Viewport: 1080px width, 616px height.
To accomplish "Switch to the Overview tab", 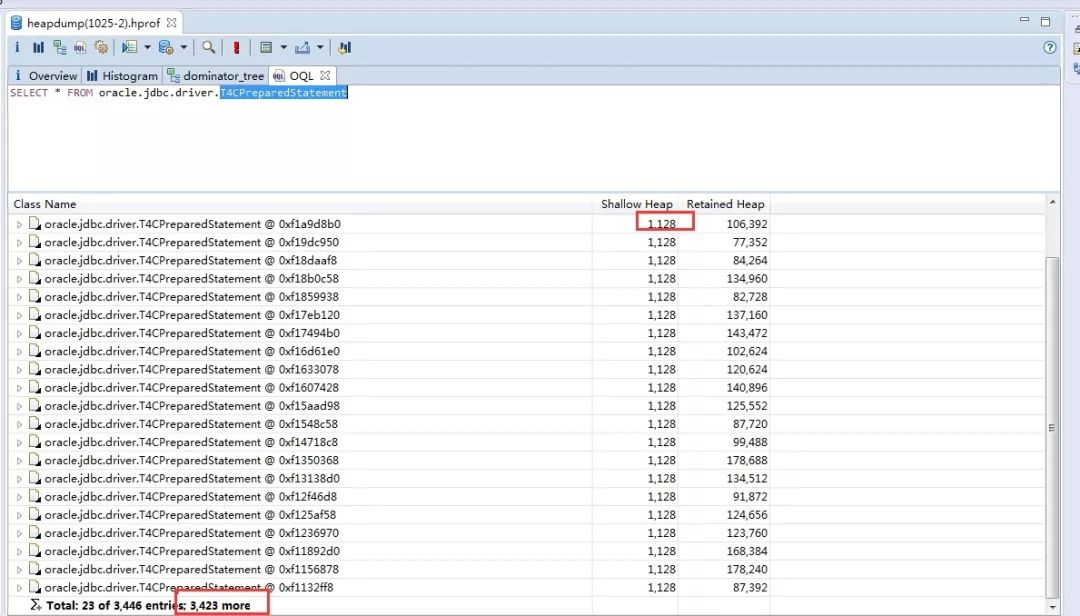I will (x=45, y=76).
